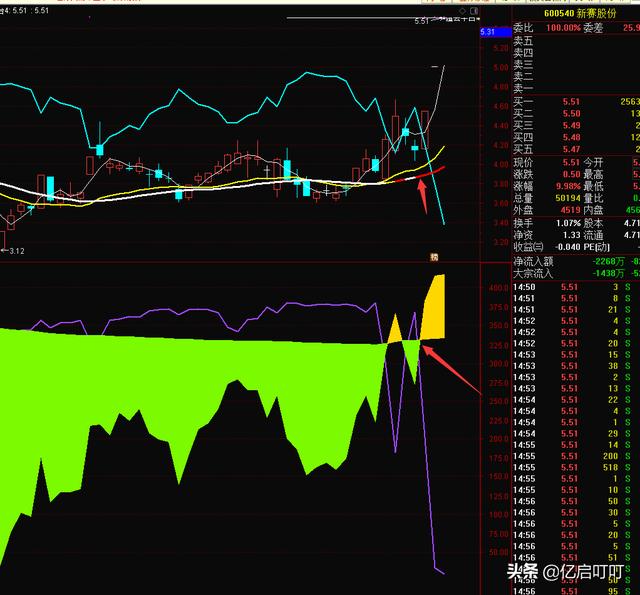Select the 14:53 tick with volume 38
The width and height of the screenshot is (640, 595).
coord(576,366)
